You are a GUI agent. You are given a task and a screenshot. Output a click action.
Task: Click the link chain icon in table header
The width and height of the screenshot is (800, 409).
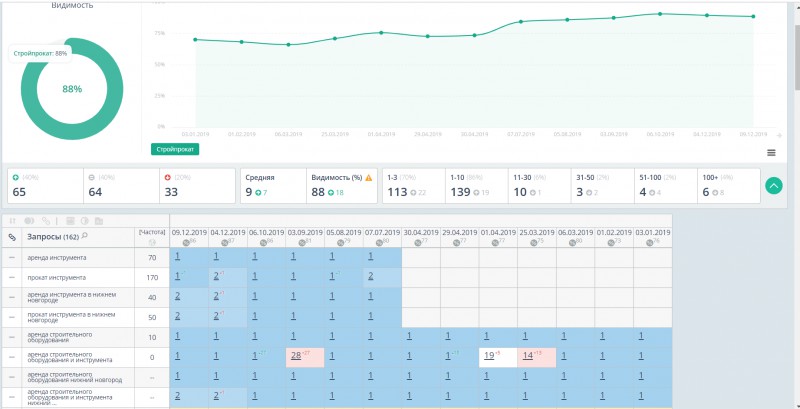pos(12,237)
